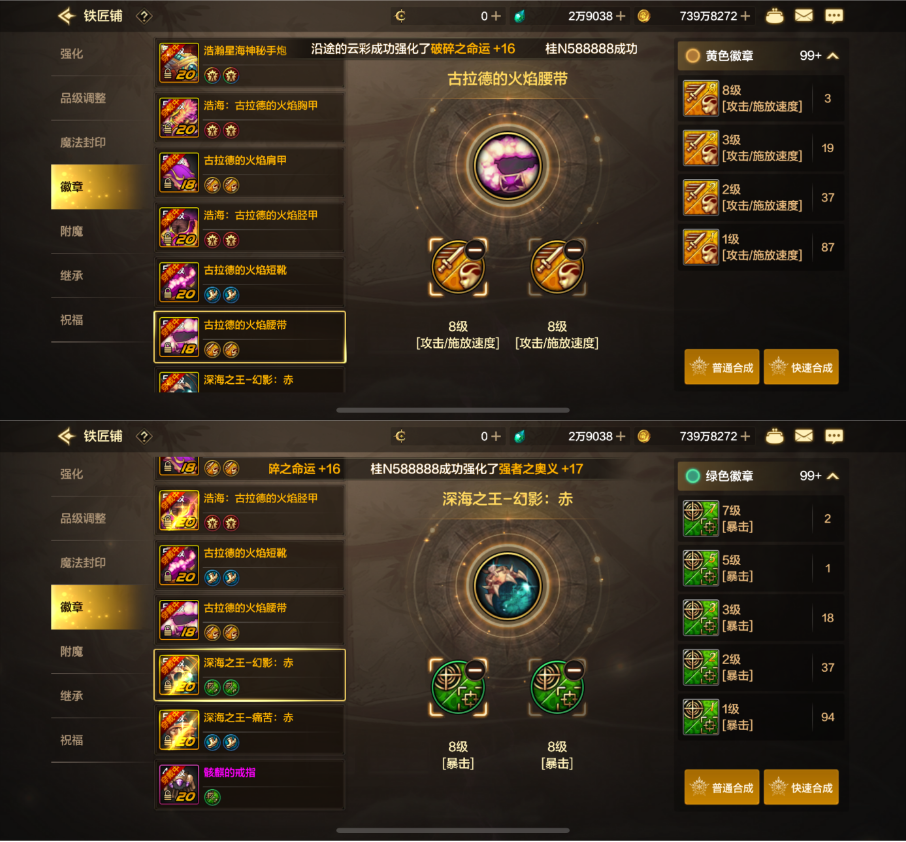
Task: Click the back arrow beside 铁匠铺 in top panel
Action: (x=67, y=16)
